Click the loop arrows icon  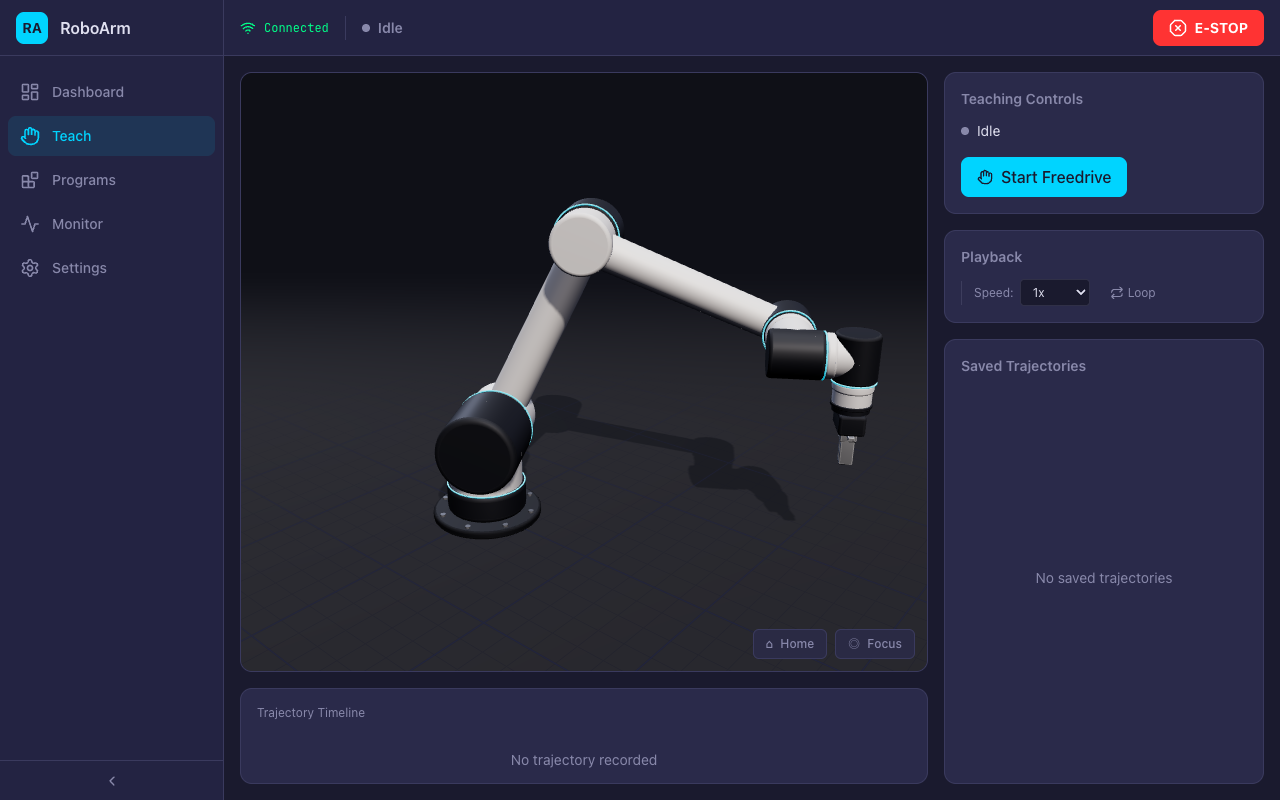tap(1116, 293)
